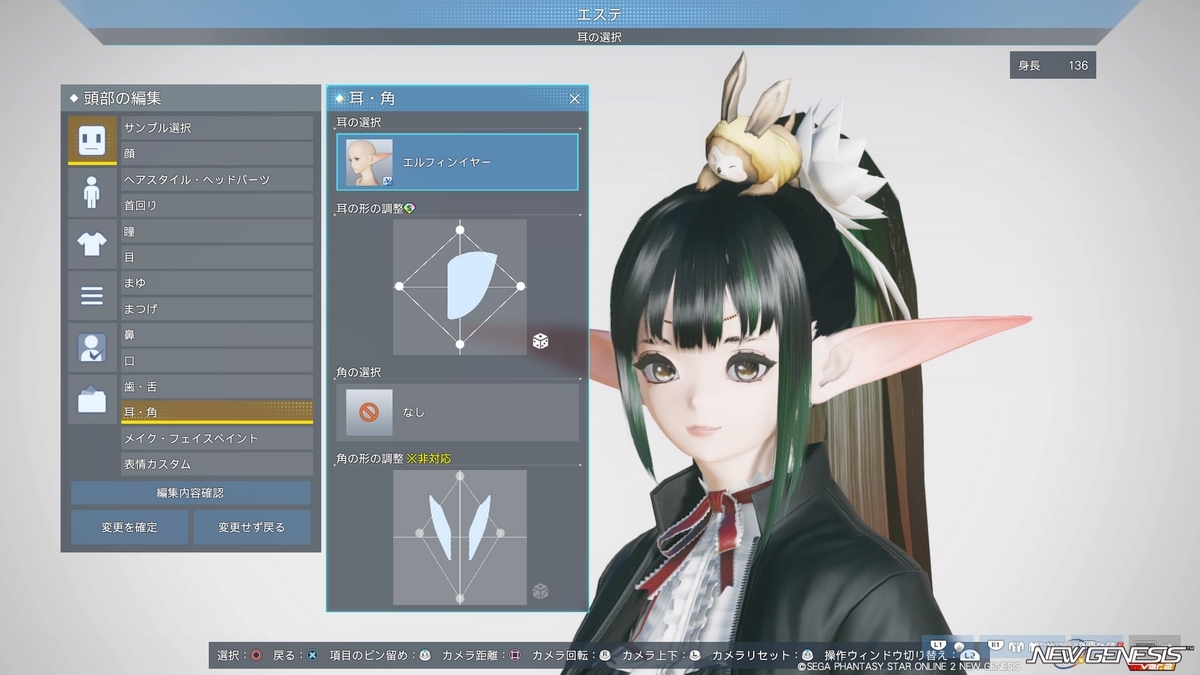
Task: Click 頭部の編集 panel header
Action: [190, 98]
